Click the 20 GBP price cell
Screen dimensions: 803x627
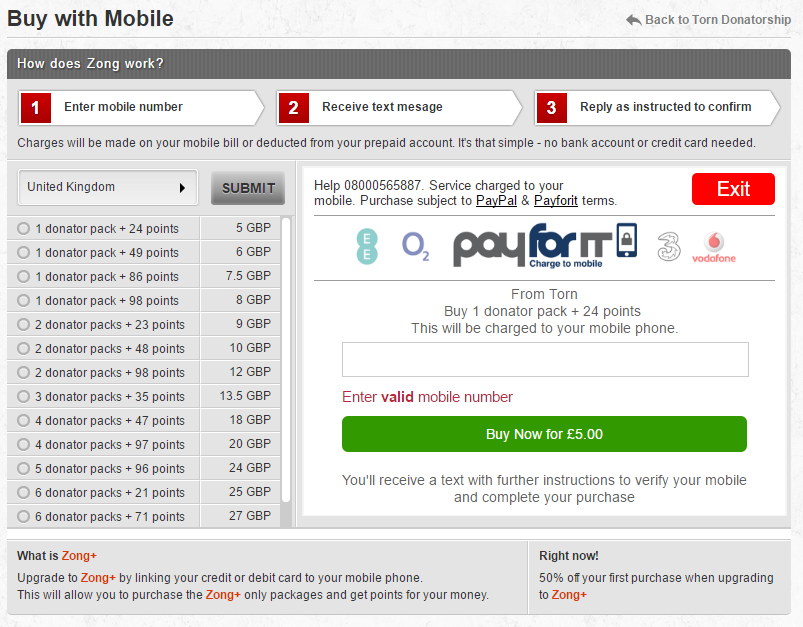240,444
